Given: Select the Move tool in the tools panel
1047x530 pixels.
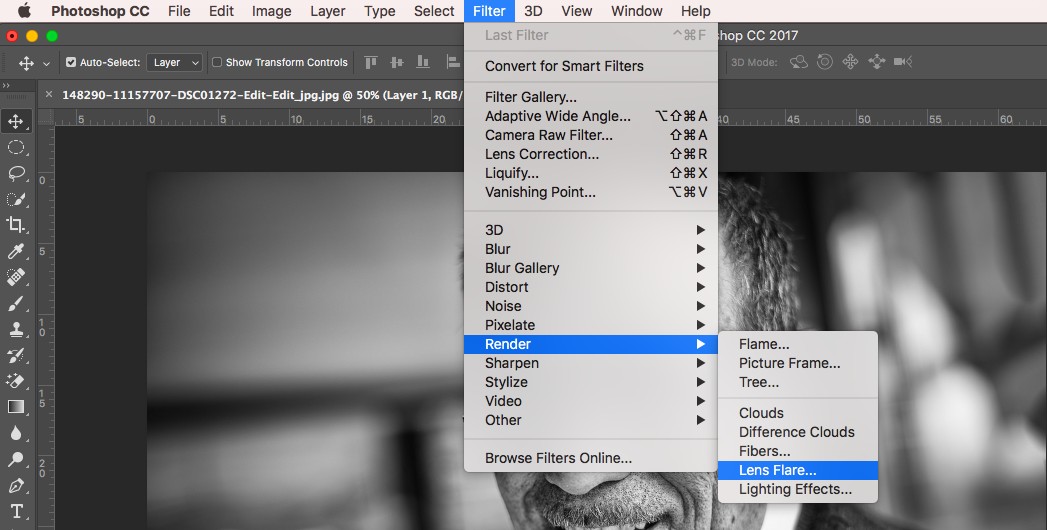Looking at the screenshot, I should [x=16, y=121].
